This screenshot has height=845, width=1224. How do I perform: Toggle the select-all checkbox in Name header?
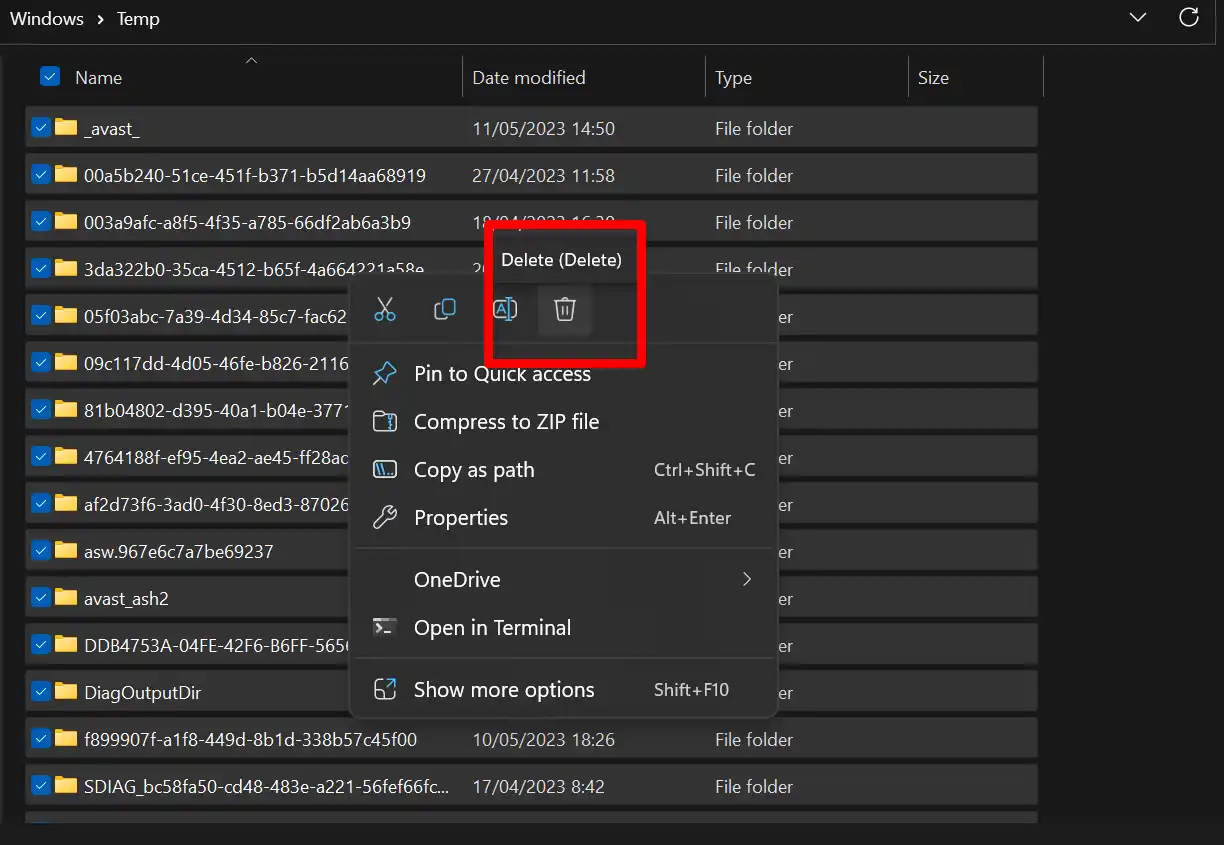tap(50, 76)
